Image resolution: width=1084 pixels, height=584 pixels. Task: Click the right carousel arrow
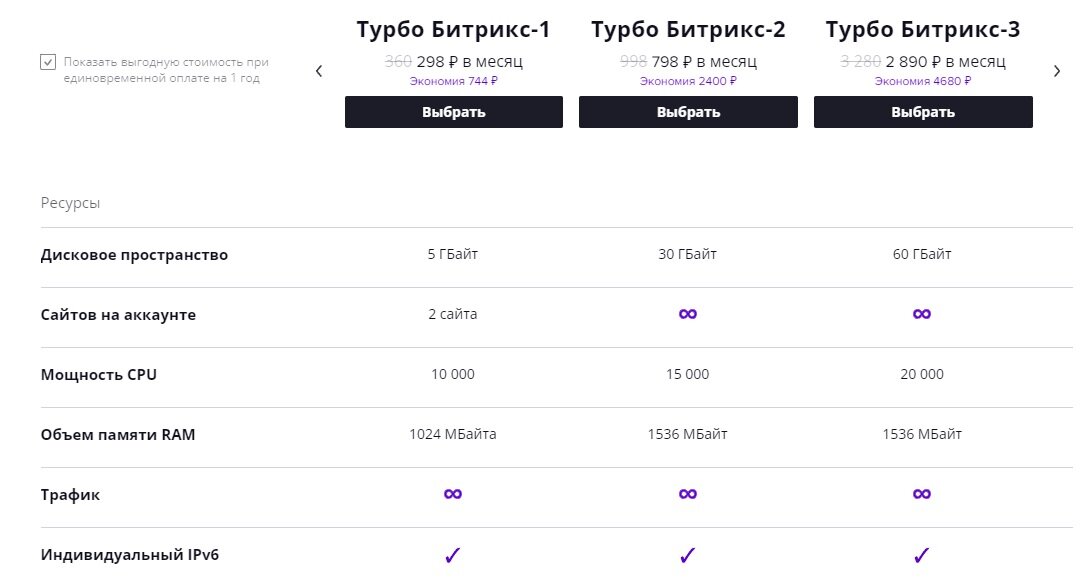(x=1057, y=71)
